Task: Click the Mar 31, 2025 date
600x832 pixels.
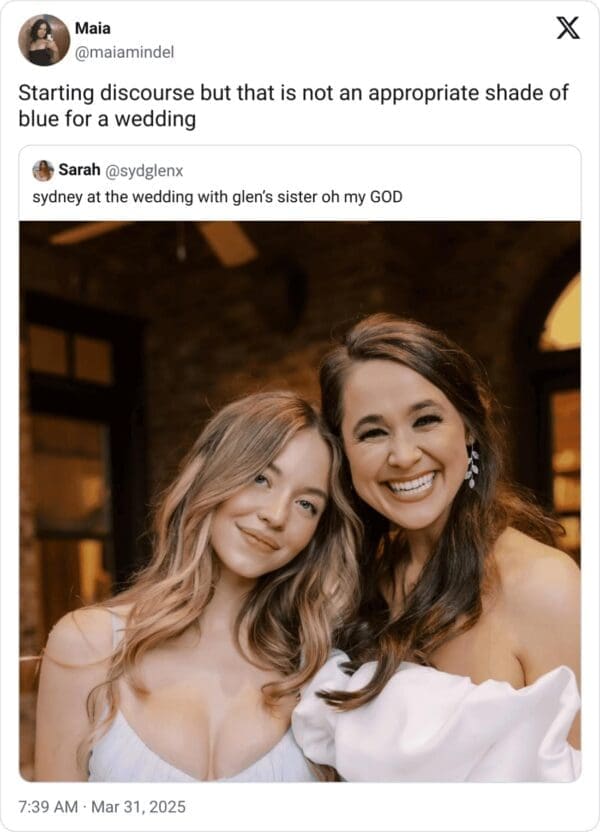Action: 142,807
